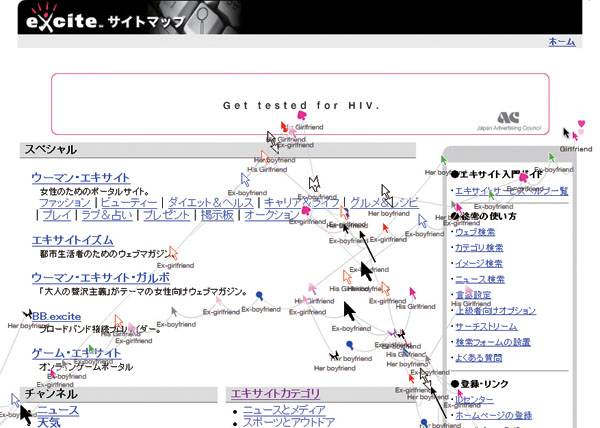Open the ウーマン・エキサイト・ガルボ link

click(x=101, y=278)
